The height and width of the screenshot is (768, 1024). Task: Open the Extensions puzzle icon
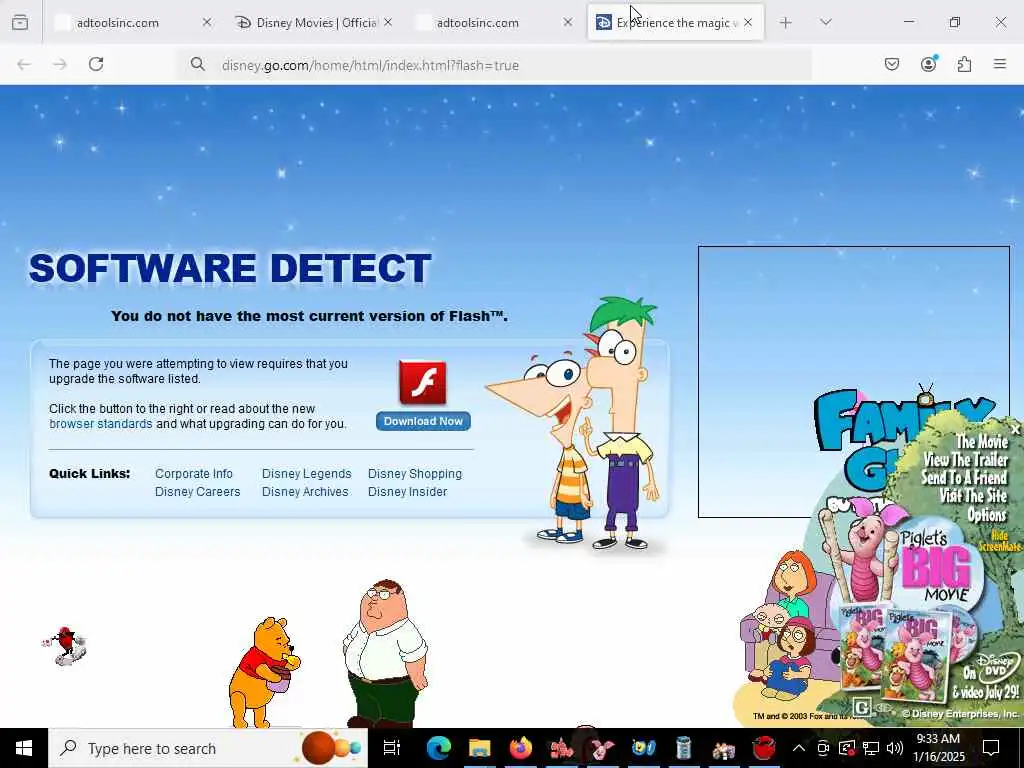coord(965,64)
